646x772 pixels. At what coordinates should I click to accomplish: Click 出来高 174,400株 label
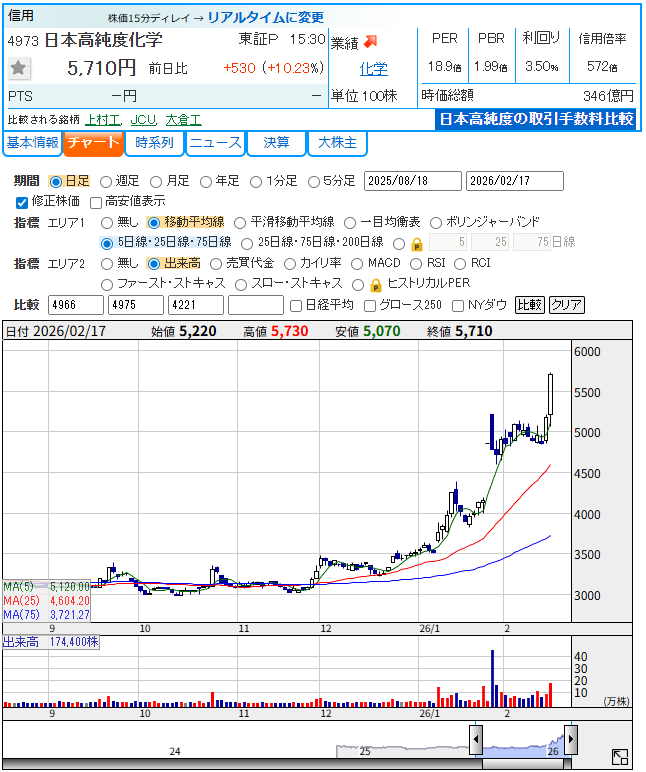tap(51, 642)
